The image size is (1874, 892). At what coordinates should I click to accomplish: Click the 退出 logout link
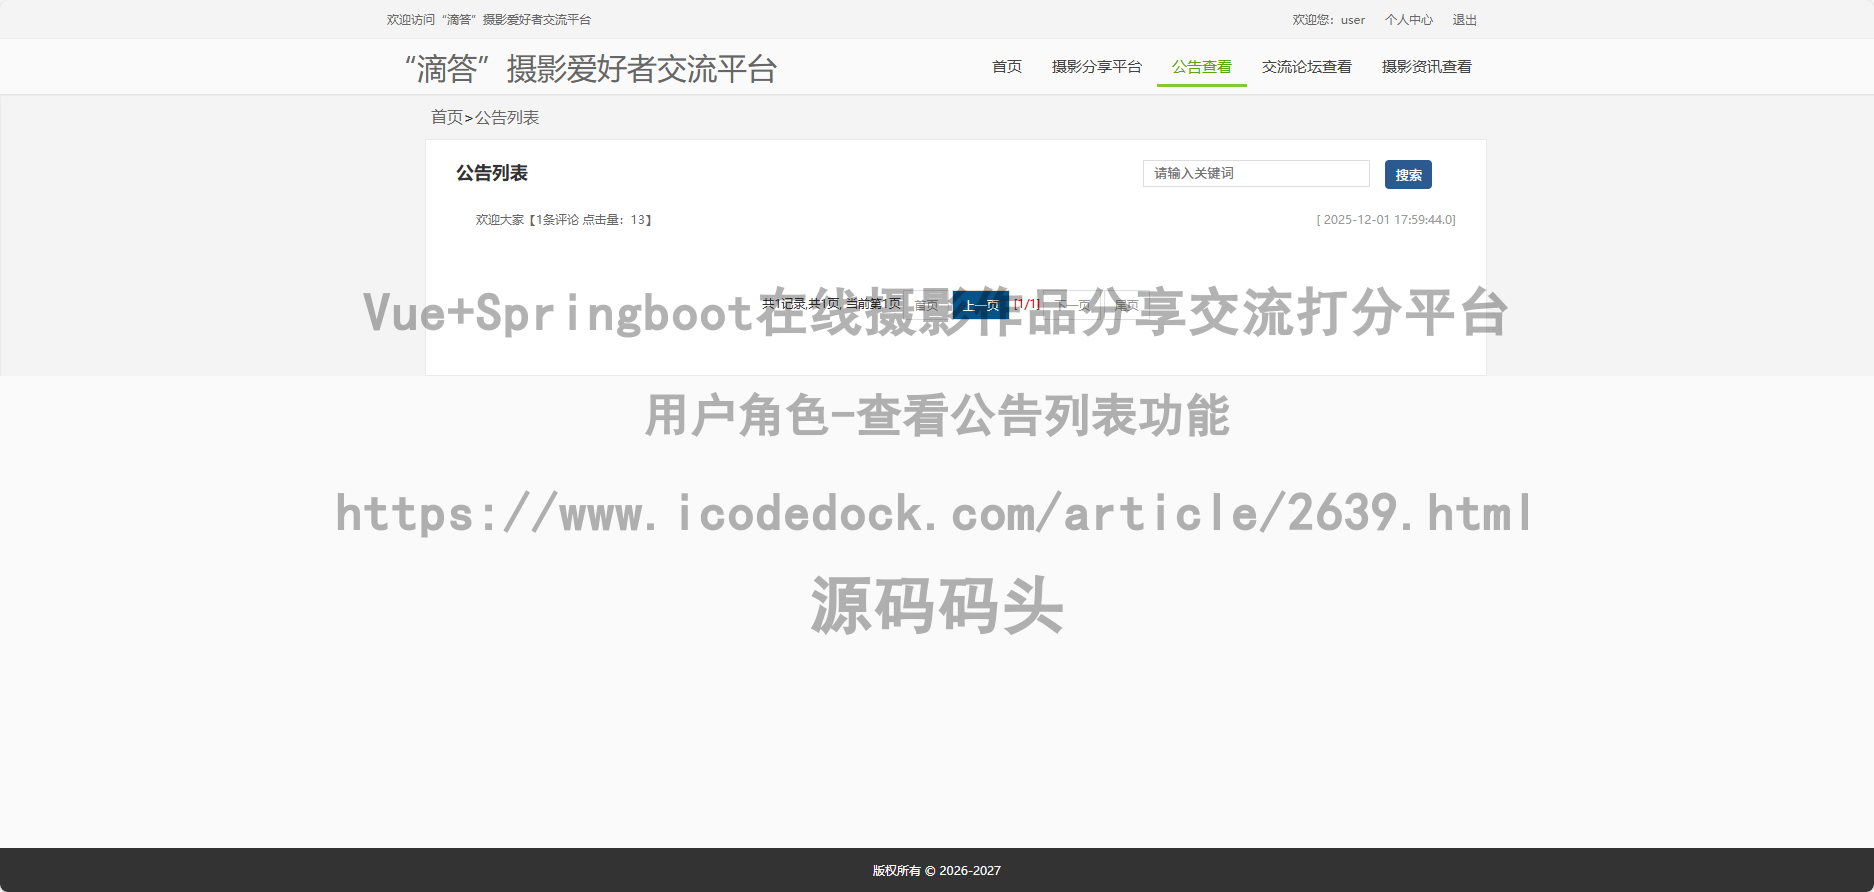click(x=1464, y=20)
